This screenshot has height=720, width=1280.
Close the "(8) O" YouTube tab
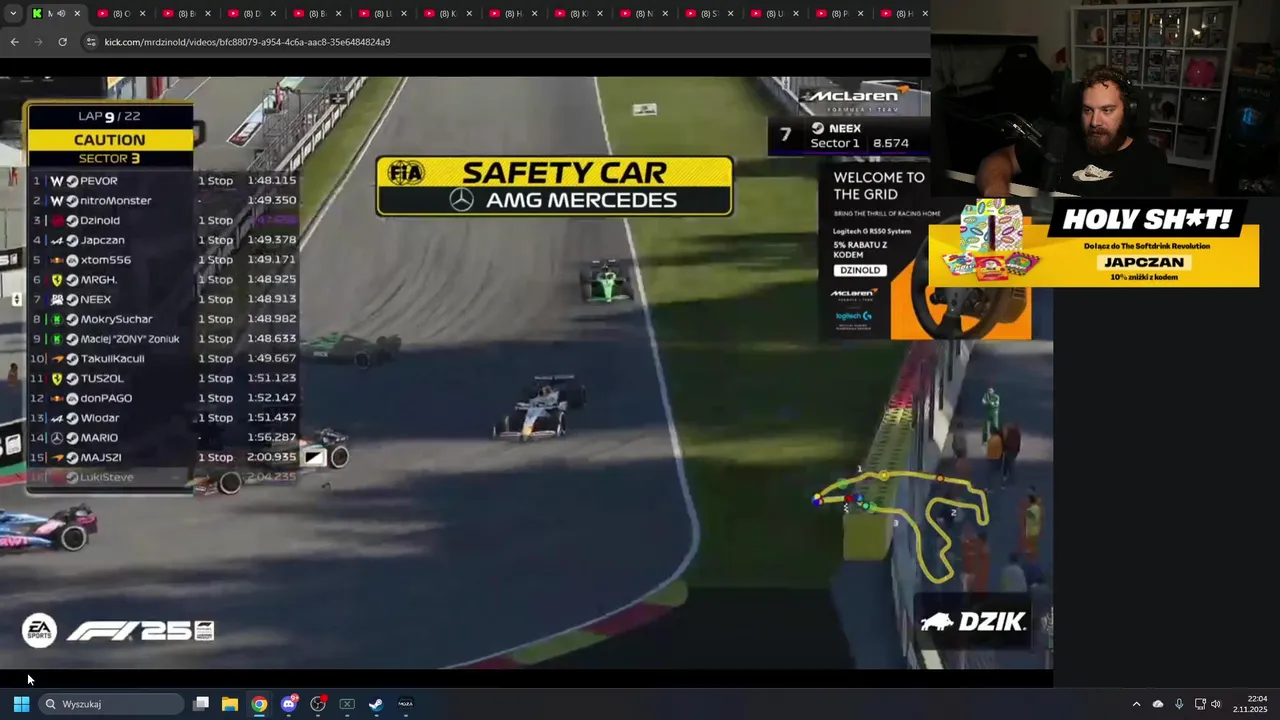click(x=143, y=13)
